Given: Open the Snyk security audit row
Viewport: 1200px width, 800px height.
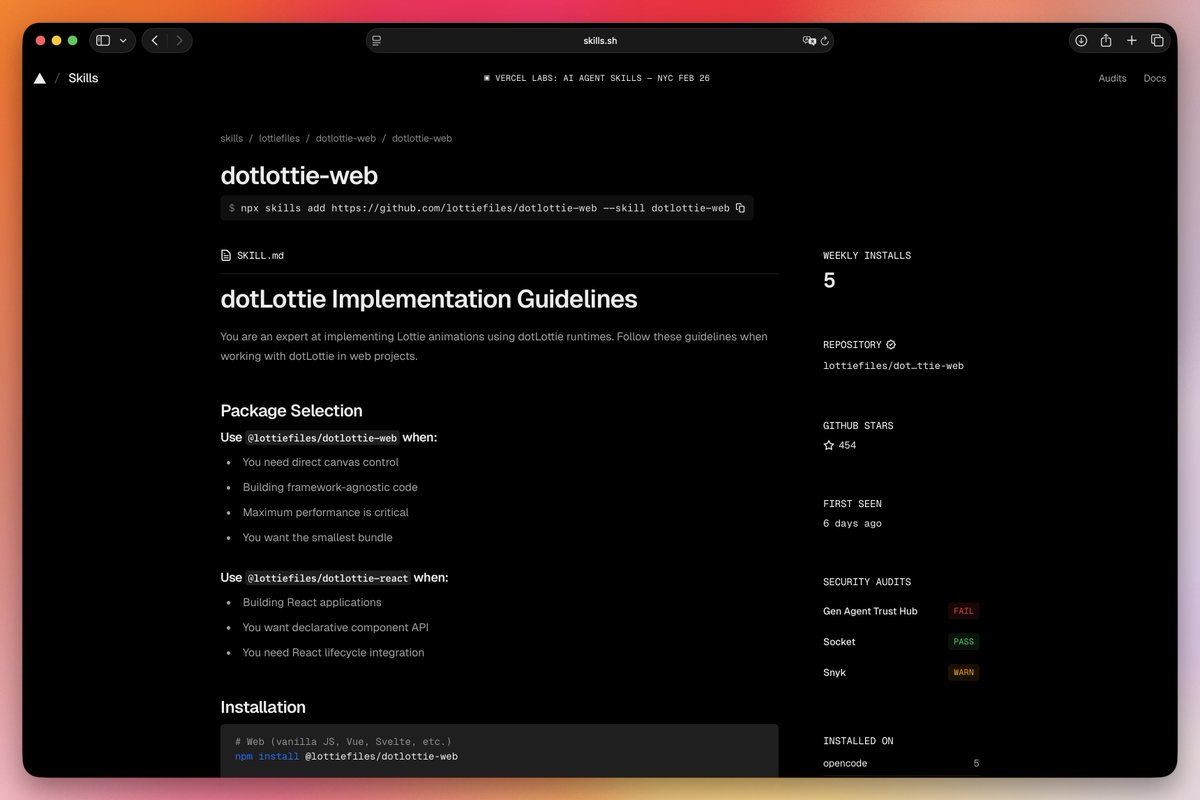Looking at the screenshot, I should click(901, 673).
